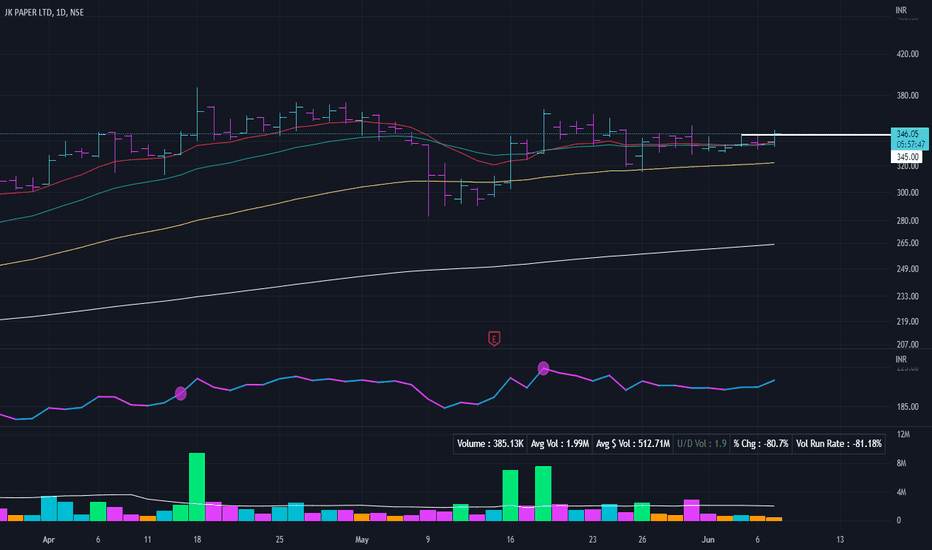This screenshot has width=932, height=550.
Task: Click the 8M volume axis label
Action: click(901, 463)
